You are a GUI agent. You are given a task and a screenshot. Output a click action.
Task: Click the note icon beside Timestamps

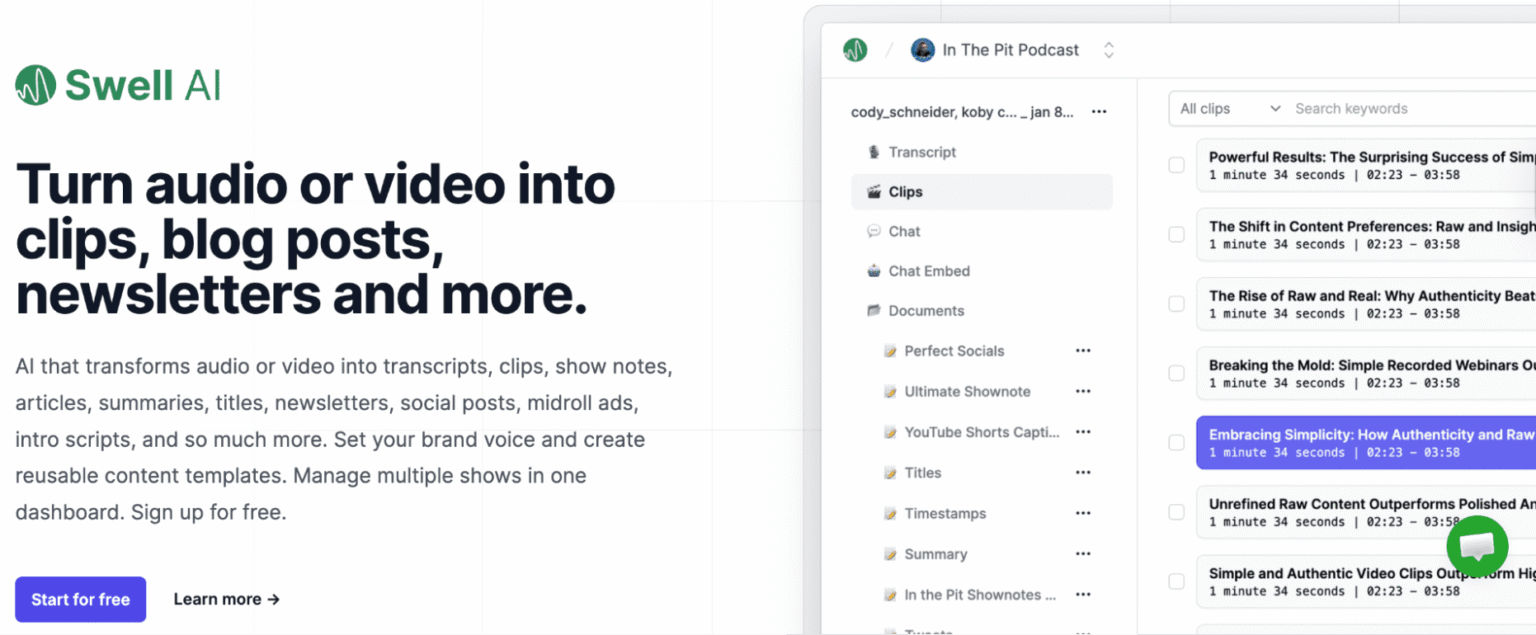[x=890, y=514]
